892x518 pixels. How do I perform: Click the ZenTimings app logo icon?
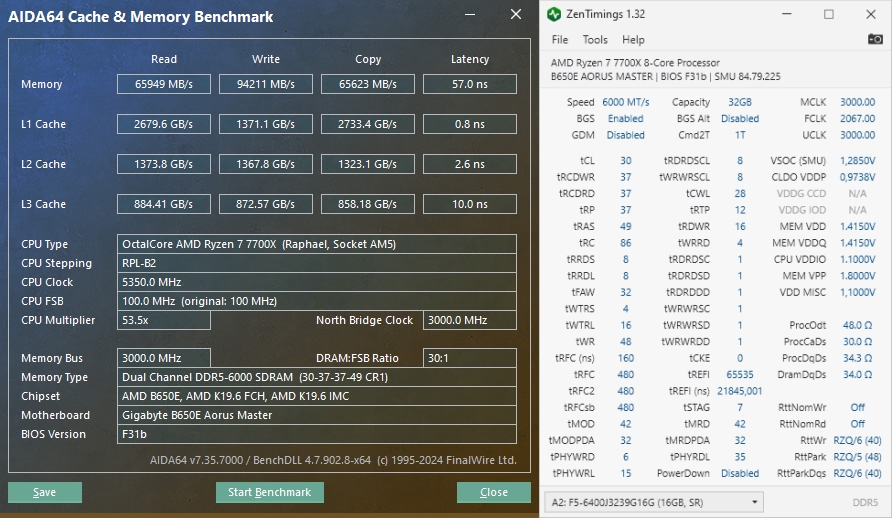point(554,15)
